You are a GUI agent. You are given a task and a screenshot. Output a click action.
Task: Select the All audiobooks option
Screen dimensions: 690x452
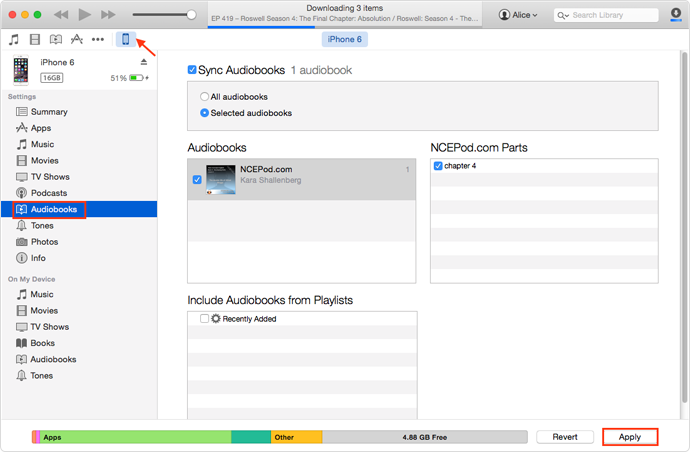pyautogui.click(x=205, y=97)
